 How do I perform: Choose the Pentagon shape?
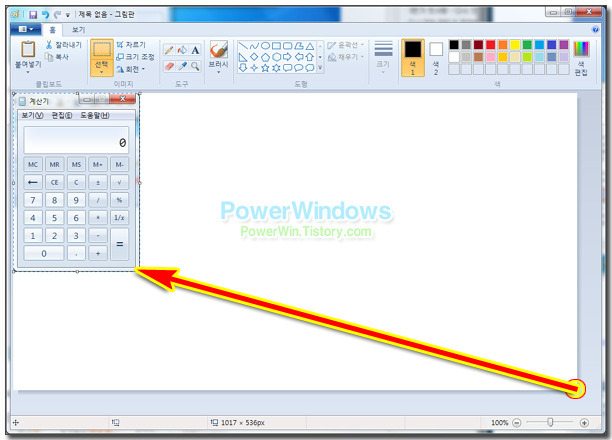point(265,57)
